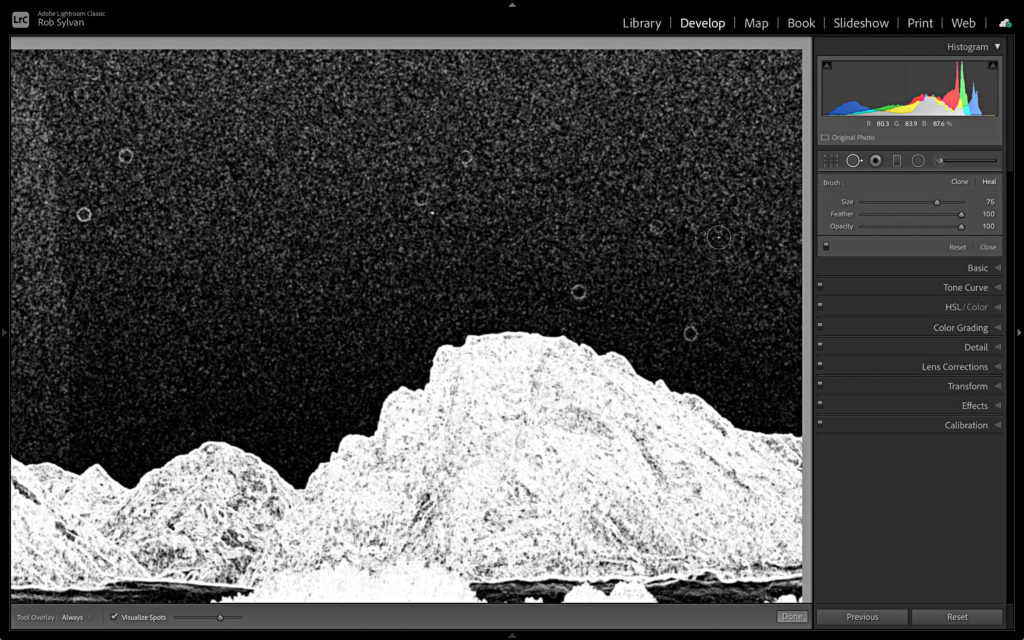The width and height of the screenshot is (1024, 640).
Task: Click the cloud sync status icon
Action: 1004,23
